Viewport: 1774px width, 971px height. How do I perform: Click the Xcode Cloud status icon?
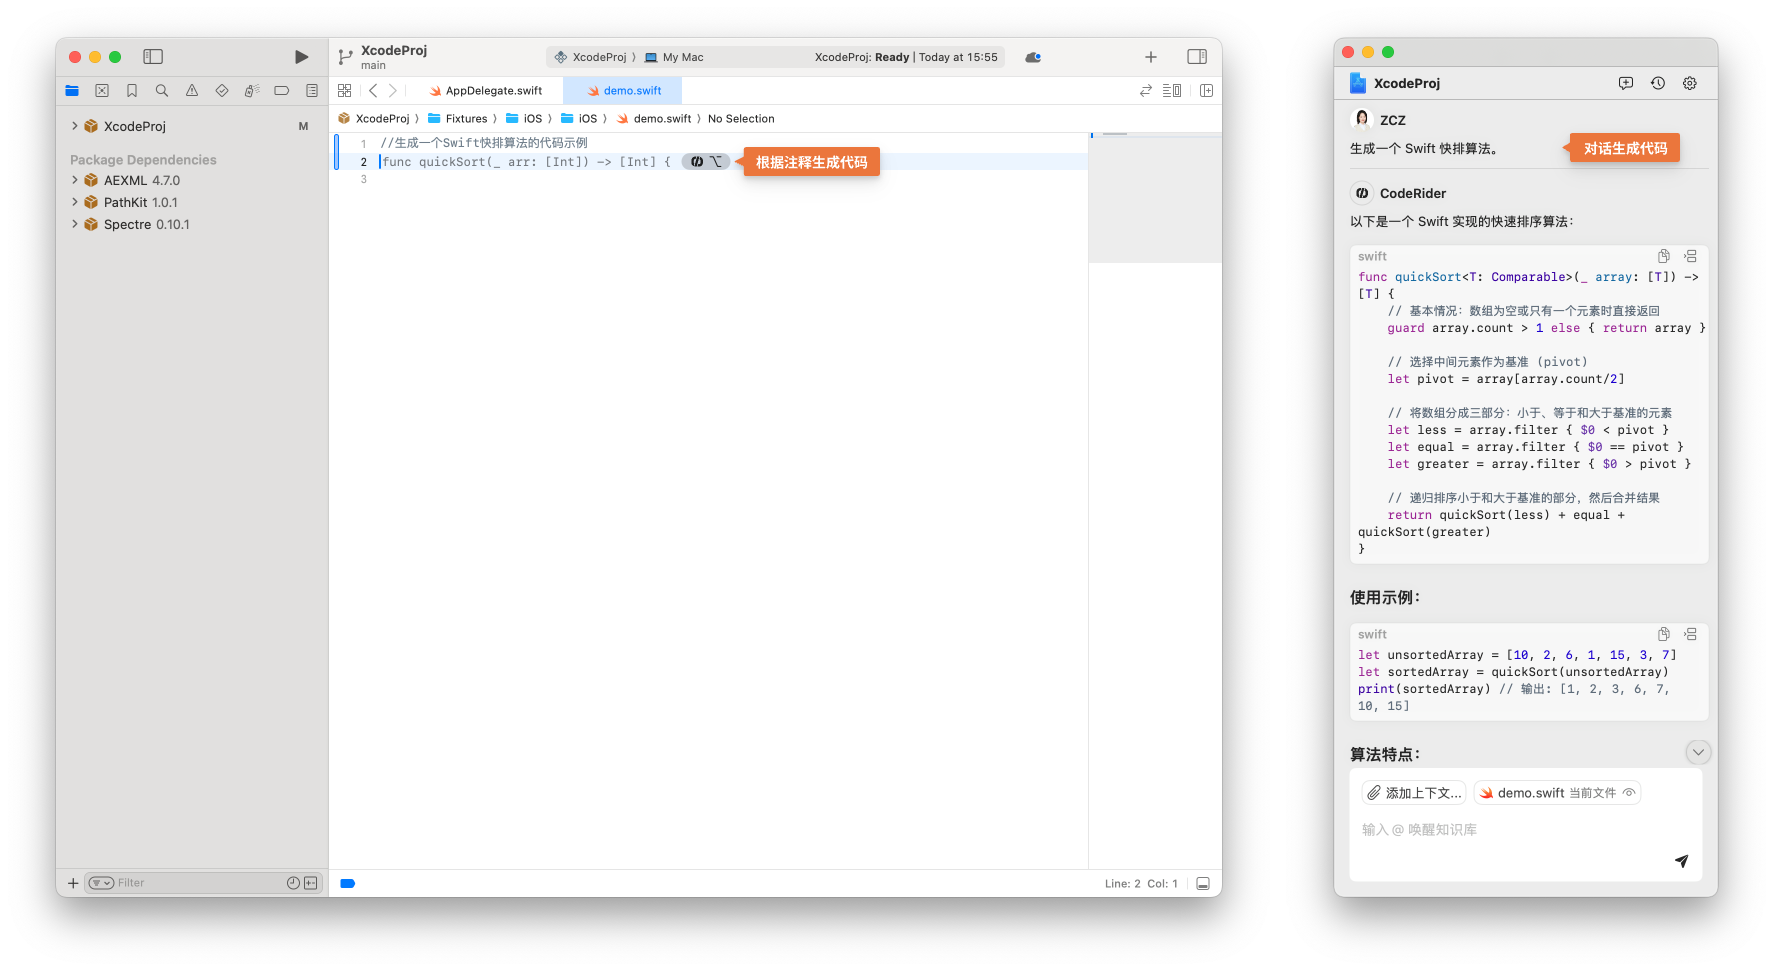tap(1033, 57)
